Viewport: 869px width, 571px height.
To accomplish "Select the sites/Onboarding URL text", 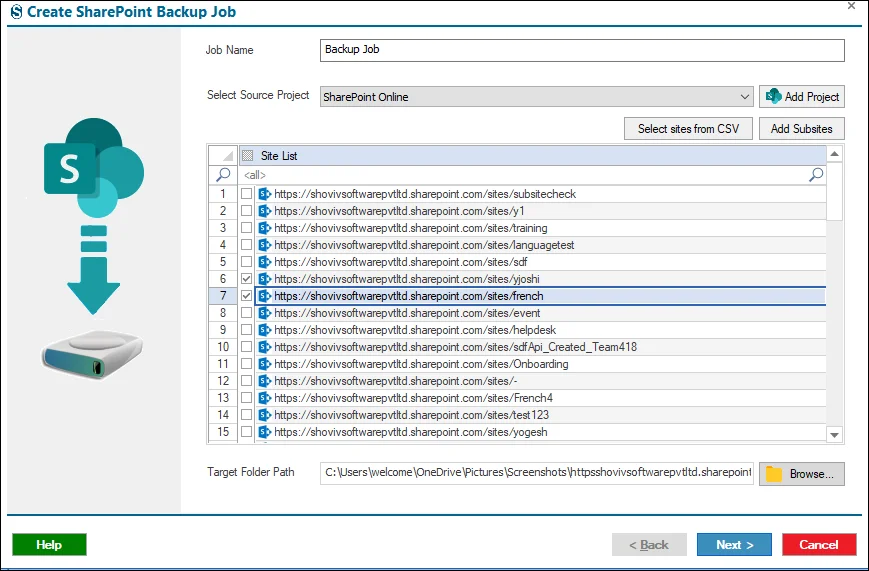I will pyautogui.click(x=421, y=364).
